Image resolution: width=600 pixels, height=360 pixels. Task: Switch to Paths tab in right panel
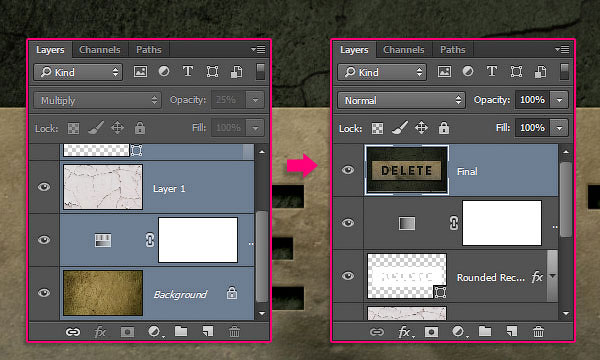452,50
